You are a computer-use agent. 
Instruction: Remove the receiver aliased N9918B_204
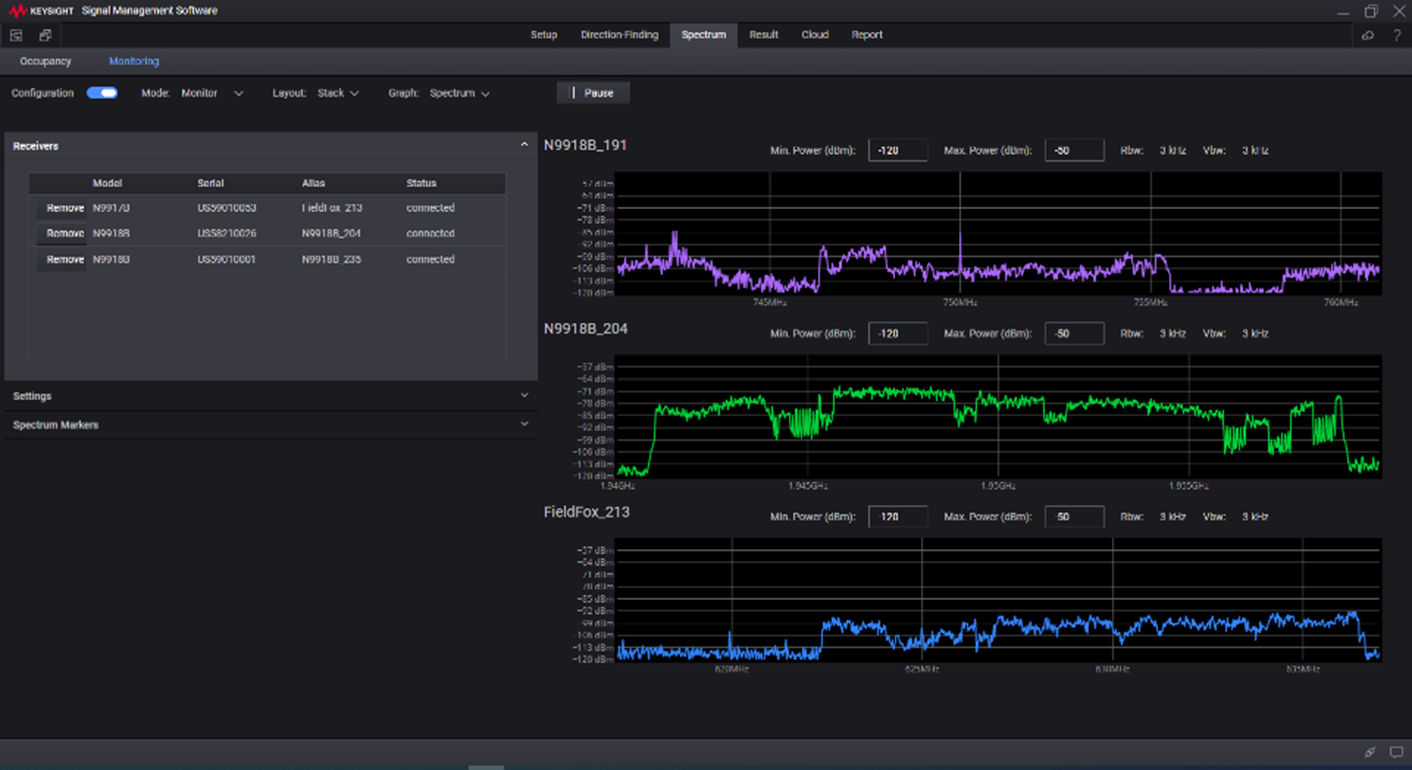tap(64, 233)
